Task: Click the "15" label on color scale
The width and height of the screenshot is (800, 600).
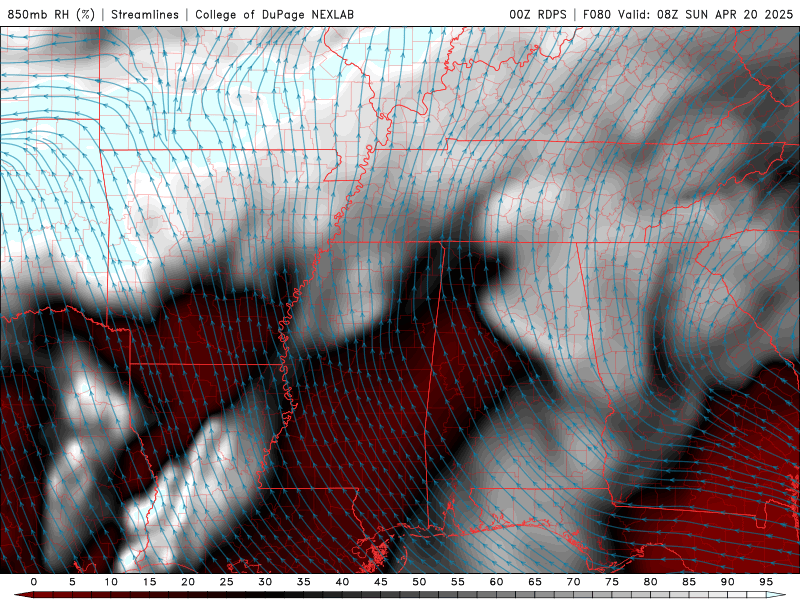Action: coord(149,582)
